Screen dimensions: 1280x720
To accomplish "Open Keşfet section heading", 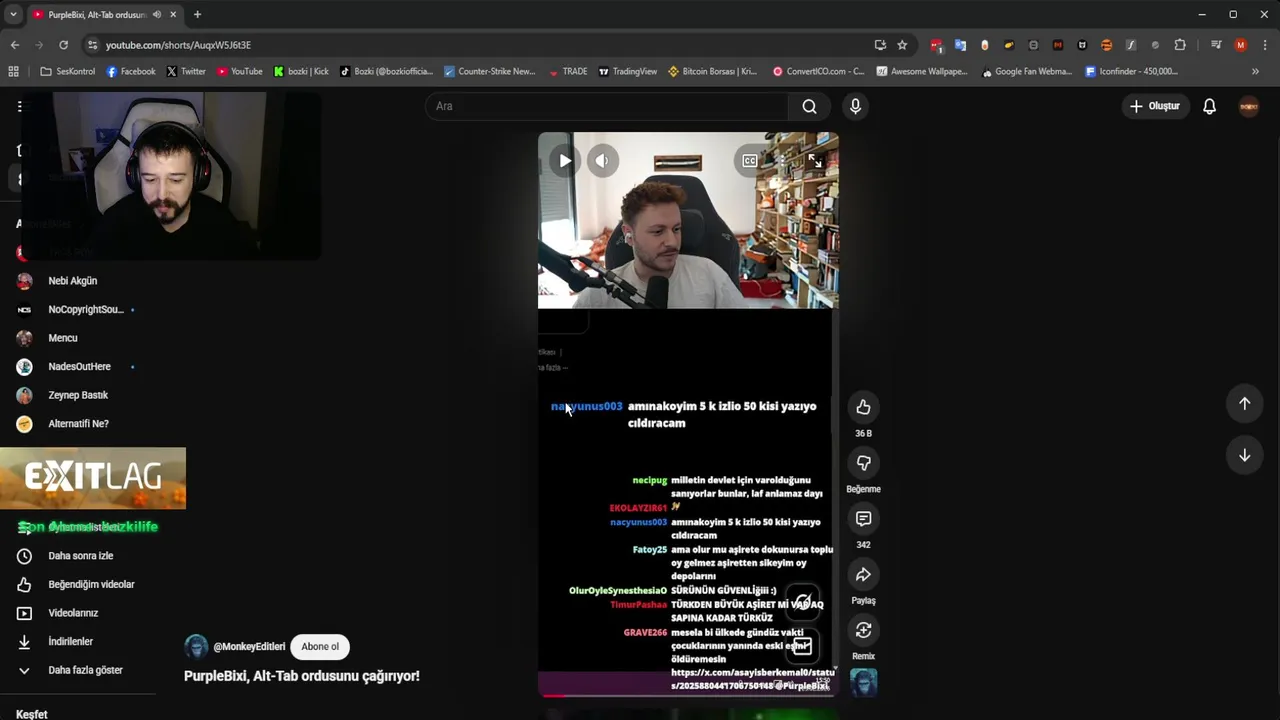I will (x=32, y=714).
